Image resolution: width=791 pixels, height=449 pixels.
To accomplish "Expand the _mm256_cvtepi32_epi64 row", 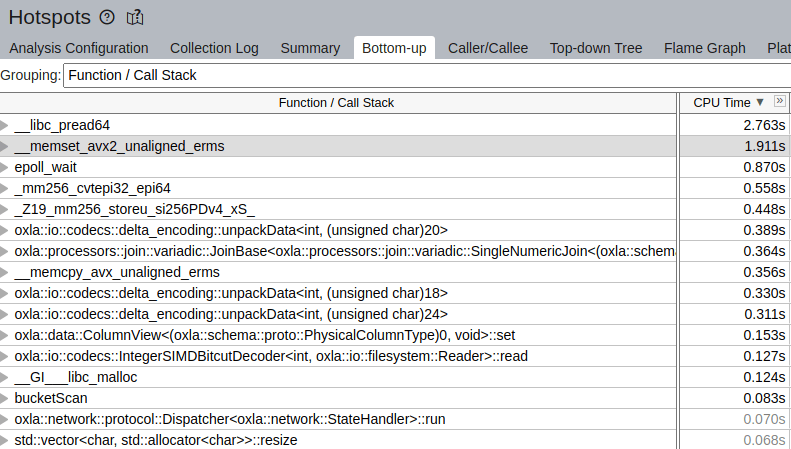I will 4,189.
